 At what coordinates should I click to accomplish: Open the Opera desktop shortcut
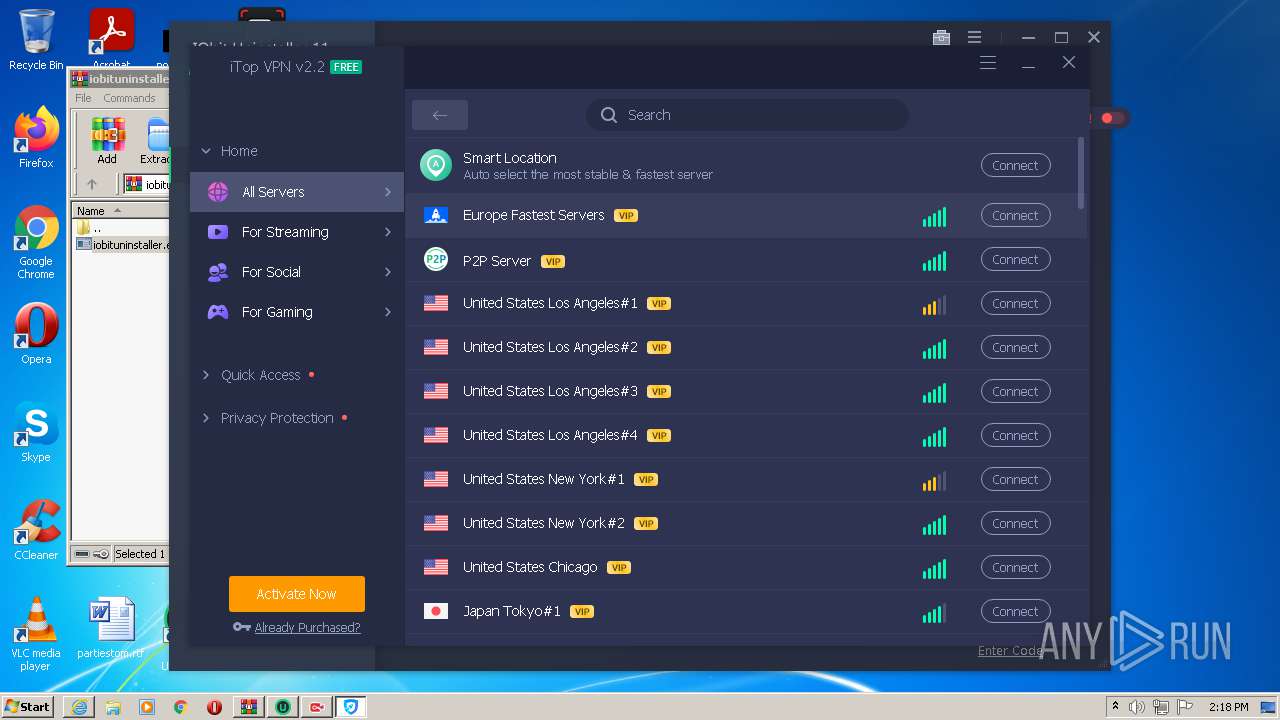click(36, 335)
